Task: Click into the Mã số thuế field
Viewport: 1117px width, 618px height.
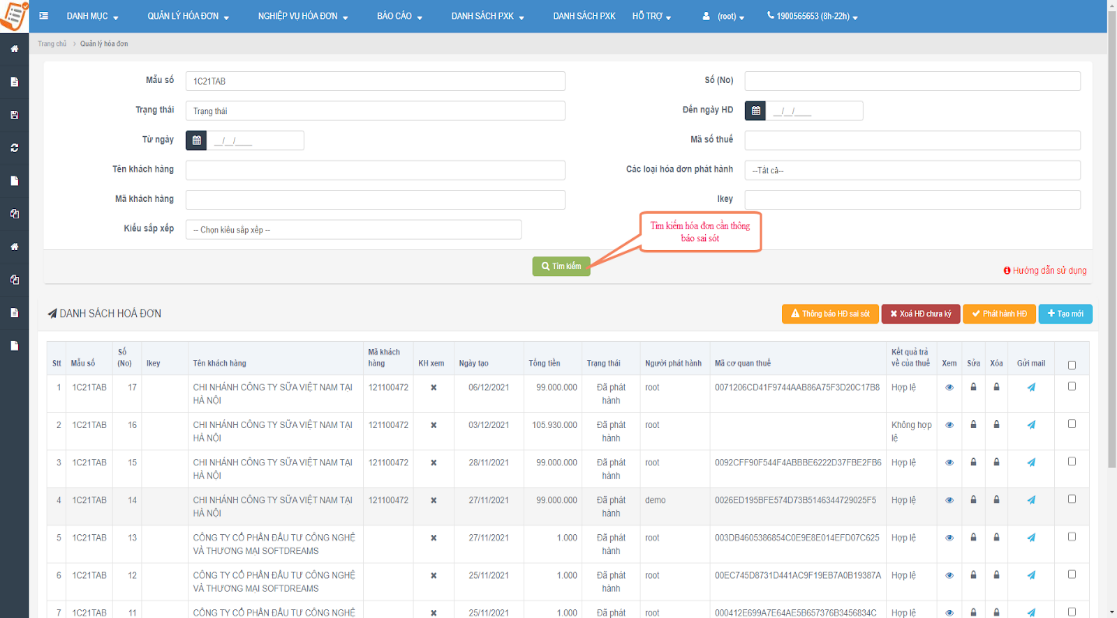Action: coord(912,140)
